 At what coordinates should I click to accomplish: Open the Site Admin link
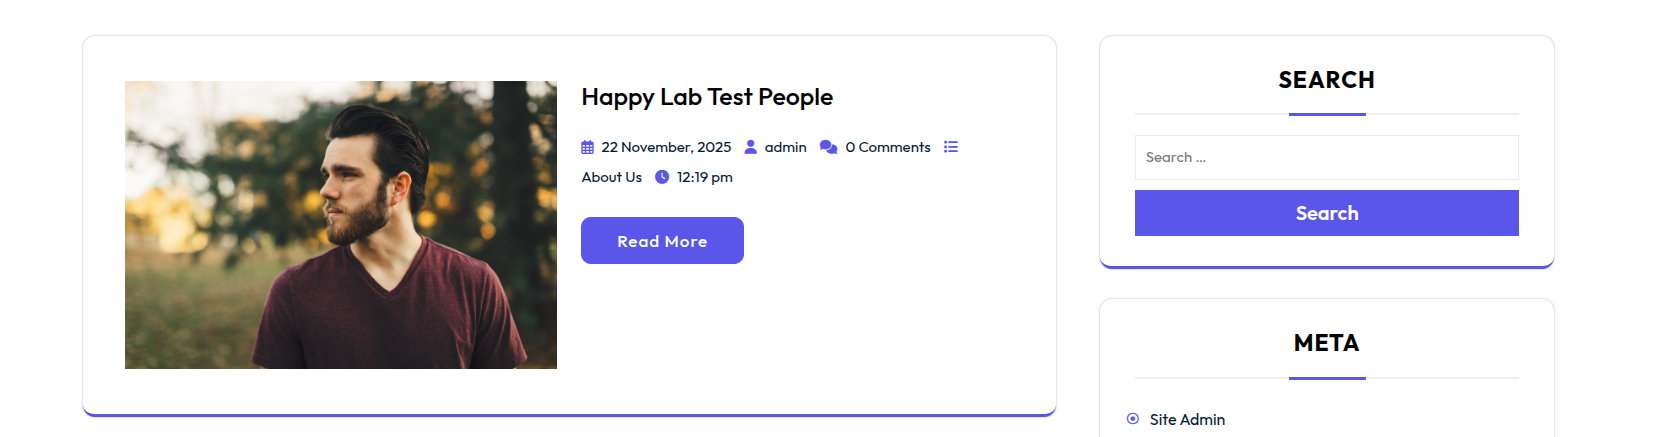pyautogui.click(x=1187, y=420)
